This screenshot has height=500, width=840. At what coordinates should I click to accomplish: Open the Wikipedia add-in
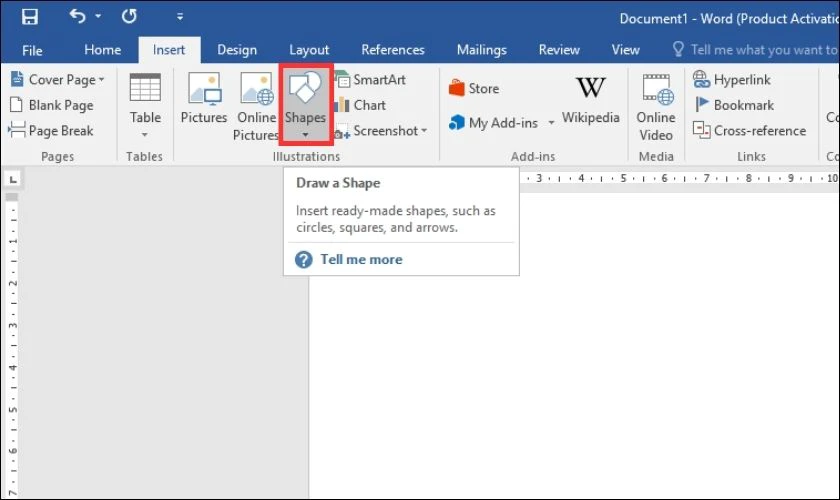[590, 100]
